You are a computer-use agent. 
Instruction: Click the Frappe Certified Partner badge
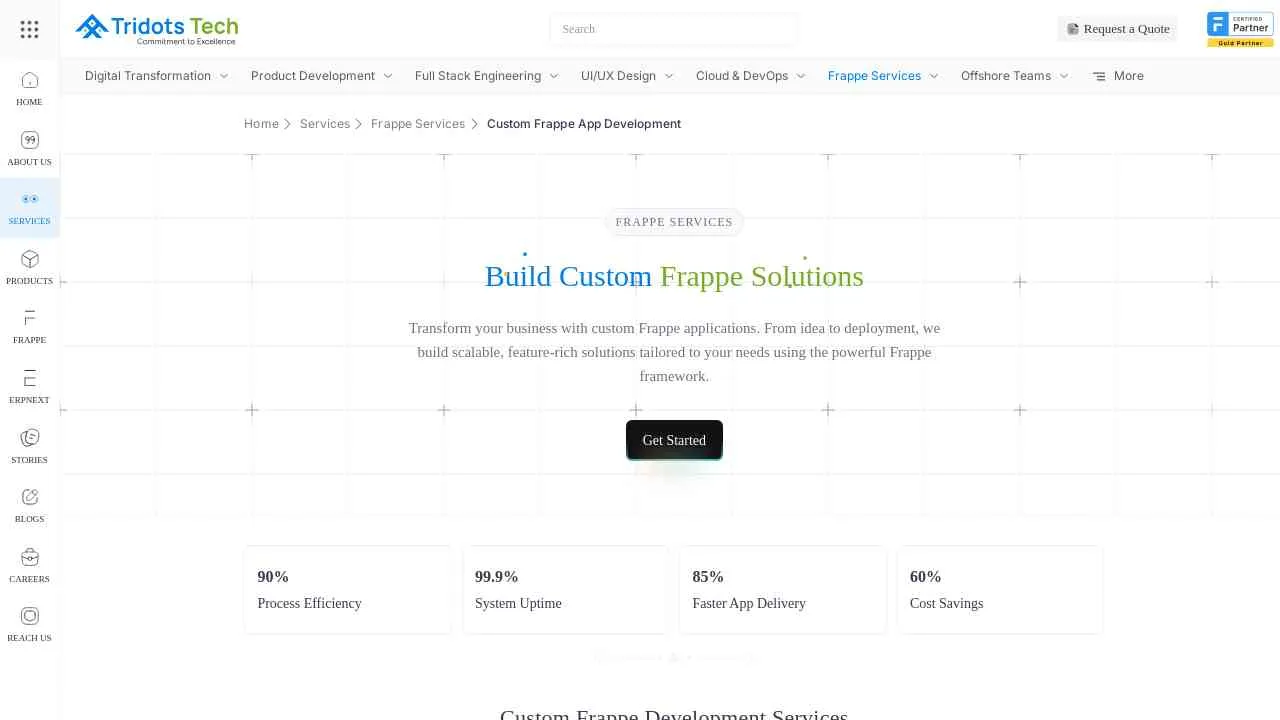pos(1240,29)
